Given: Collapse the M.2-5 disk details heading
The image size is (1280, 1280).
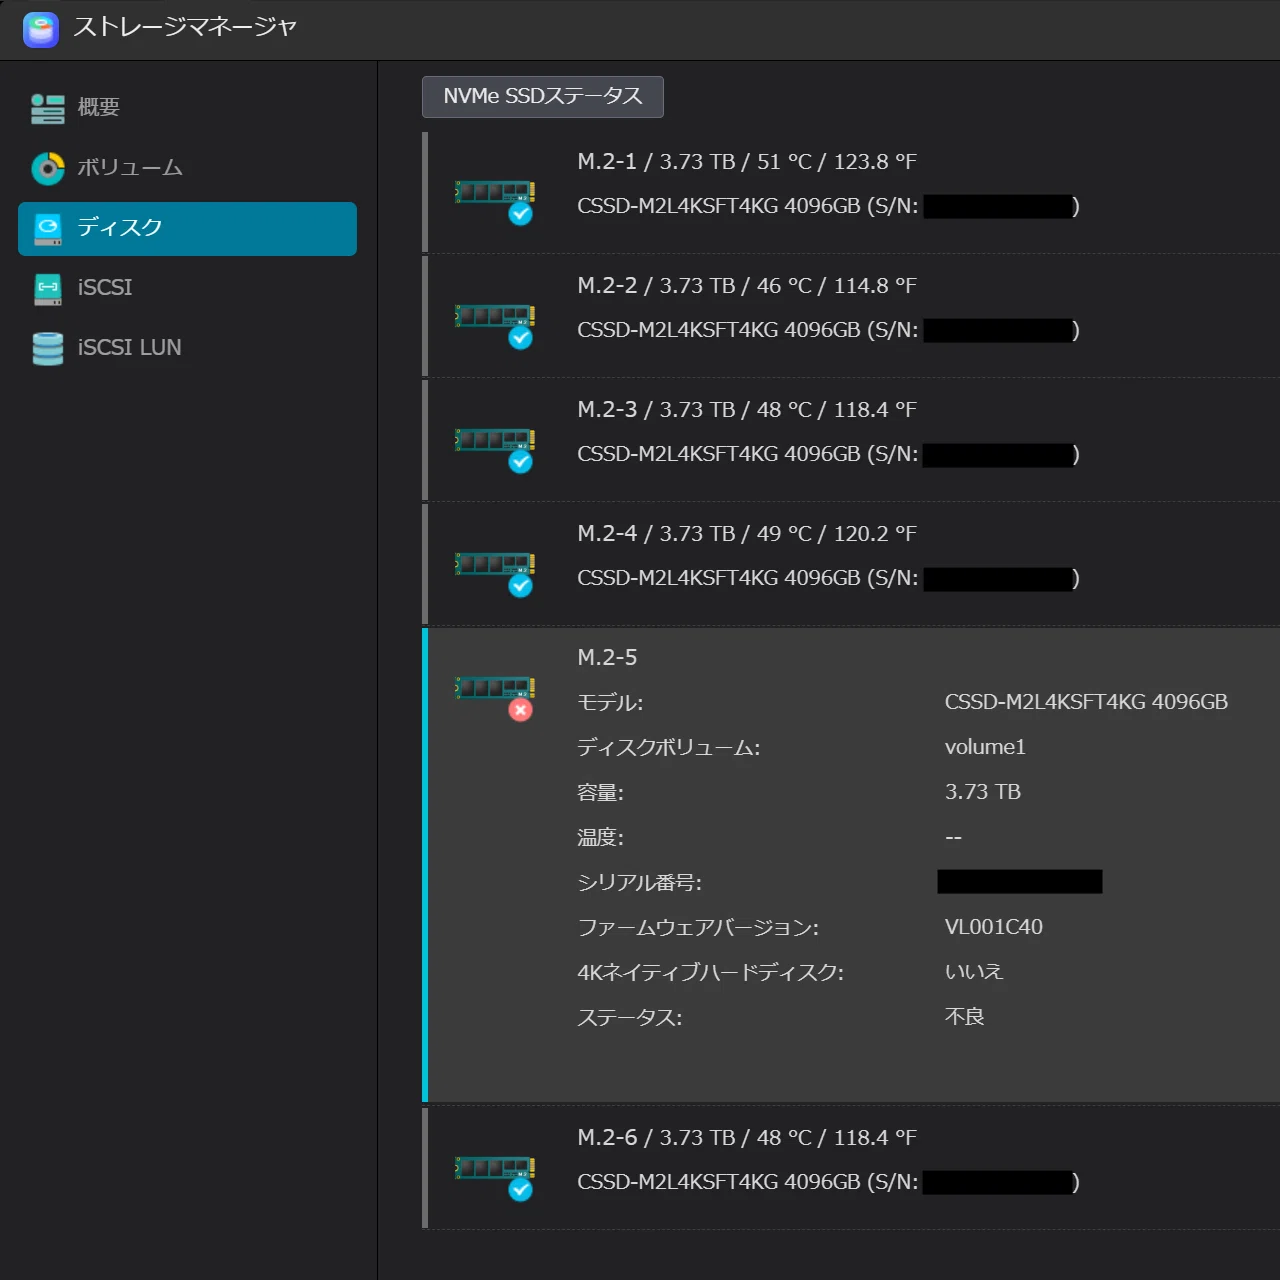Looking at the screenshot, I should click(x=607, y=658).
